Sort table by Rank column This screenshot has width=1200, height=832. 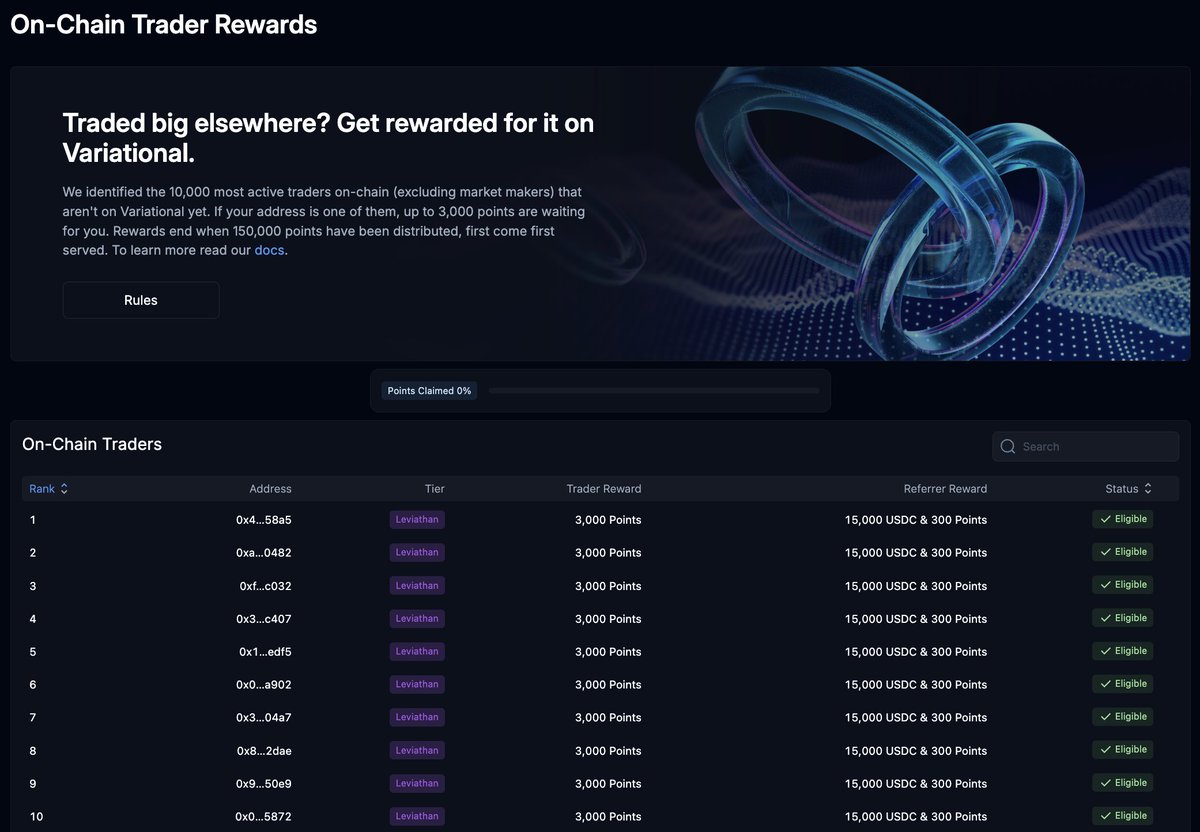point(49,489)
